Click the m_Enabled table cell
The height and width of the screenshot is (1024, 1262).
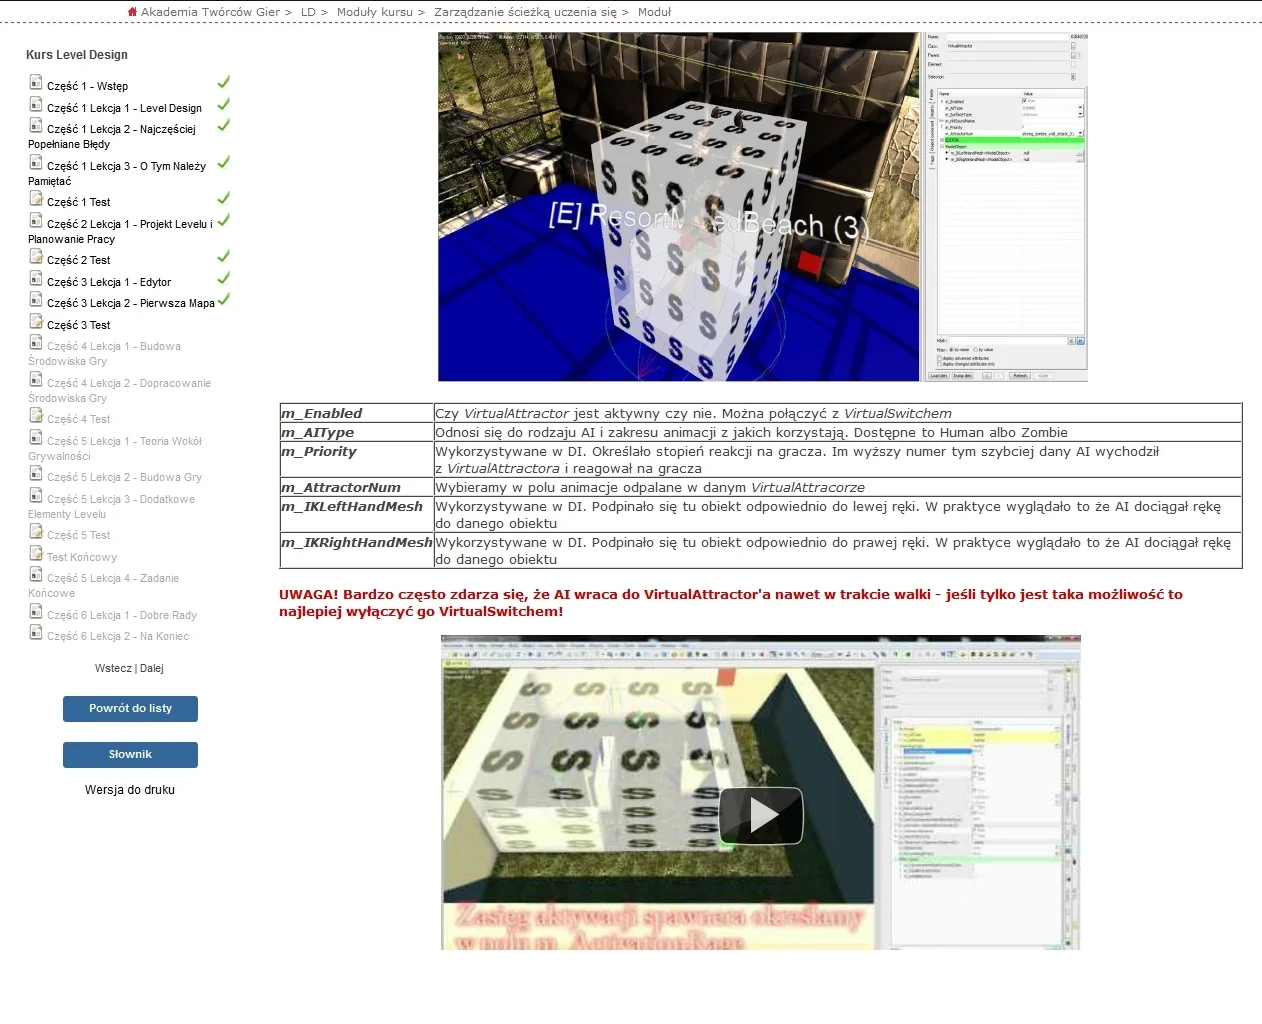click(357, 413)
